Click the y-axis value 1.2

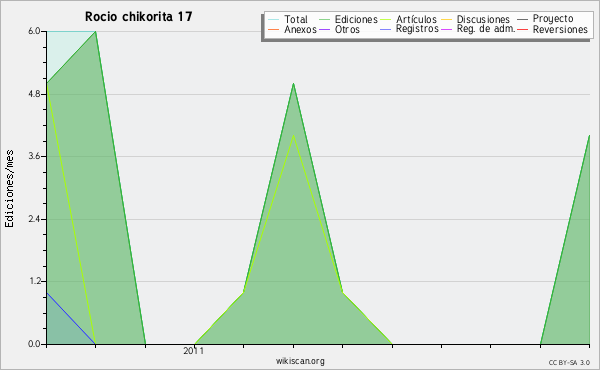pyautogui.click(x=34, y=281)
